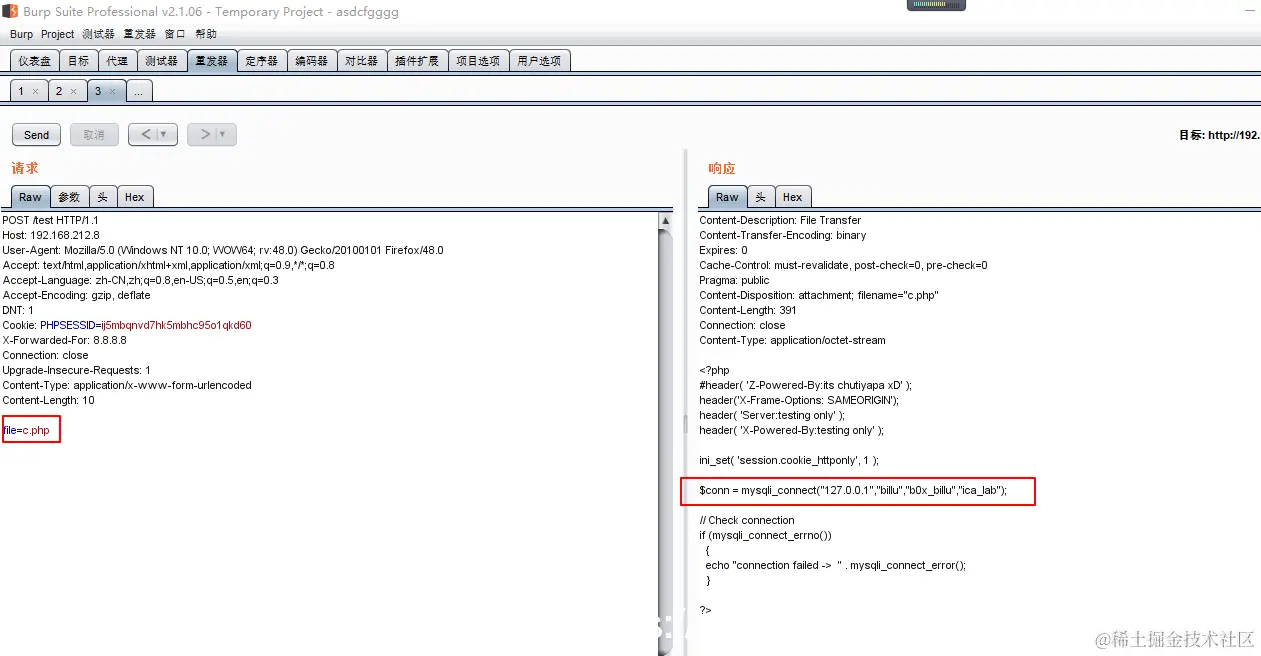The height and width of the screenshot is (656, 1261).
Task: Switch to the 对比器 tab
Action: click(361, 61)
